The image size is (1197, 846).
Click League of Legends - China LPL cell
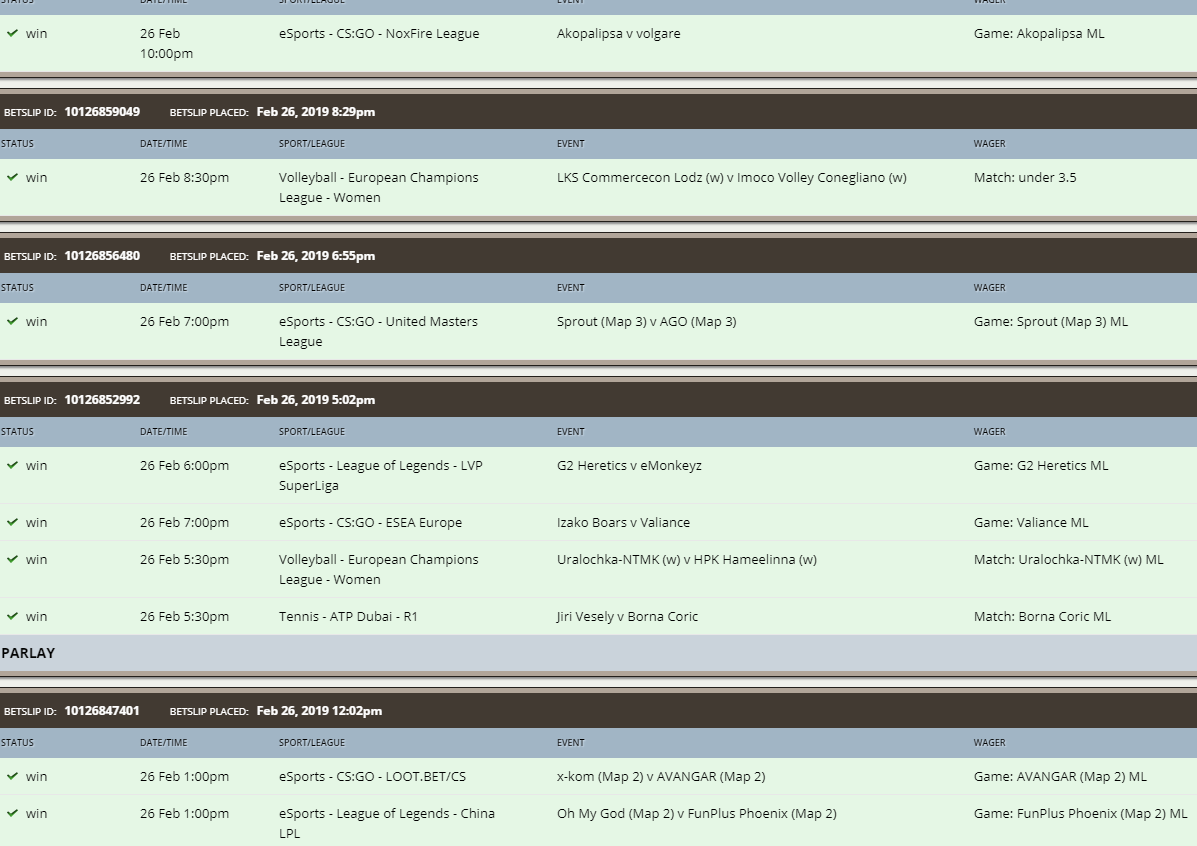(x=386, y=823)
